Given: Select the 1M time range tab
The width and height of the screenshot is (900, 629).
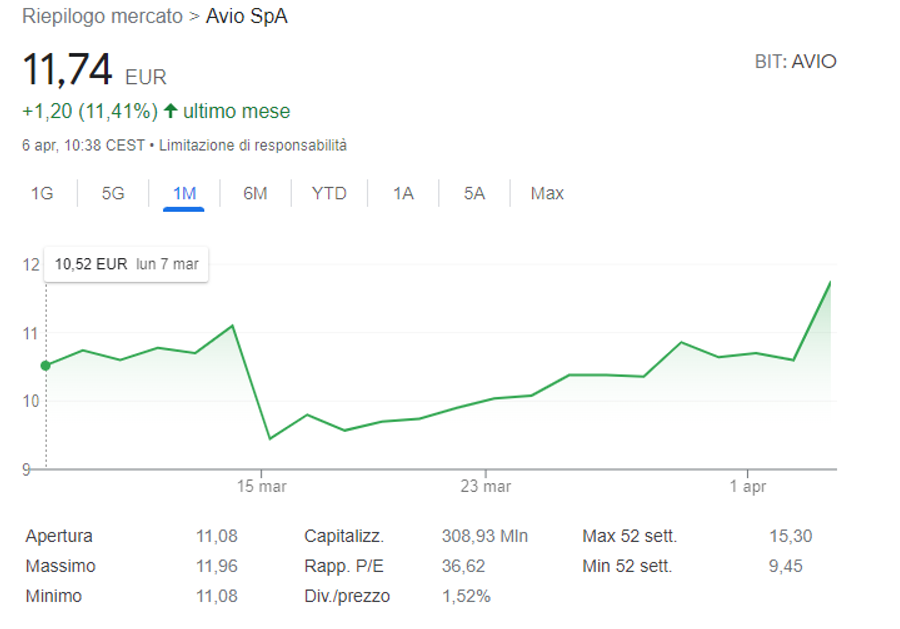Looking at the screenshot, I should (184, 193).
